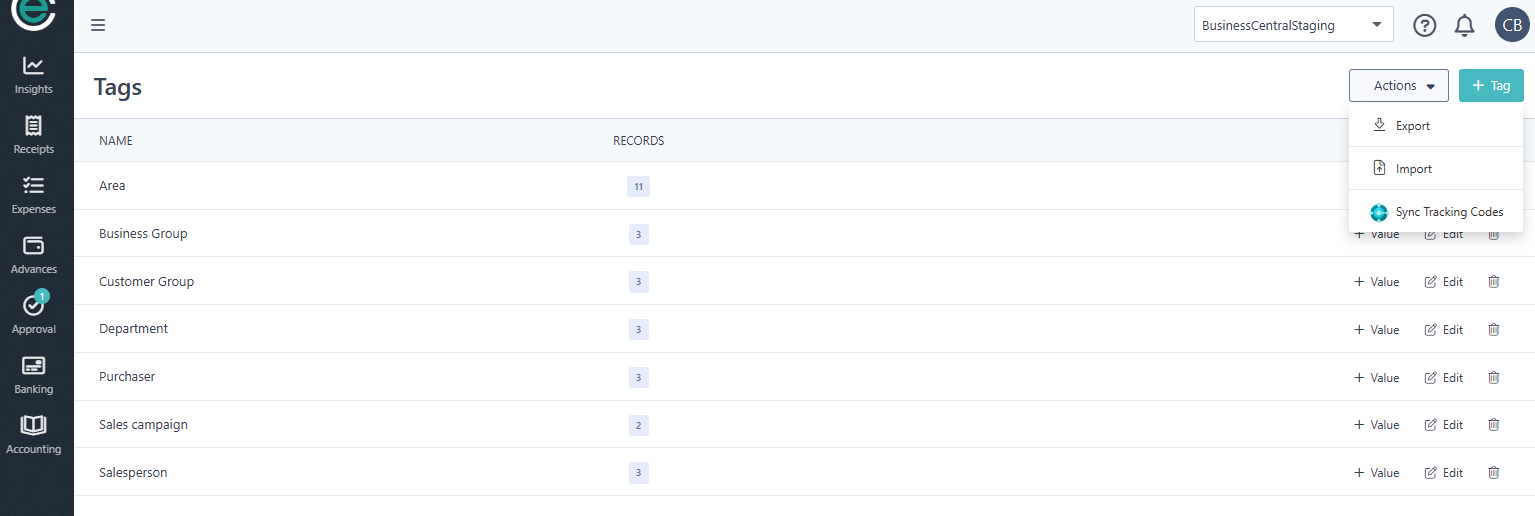Select the Business Group tag name
The image size is (1535, 516).
(143, 234)
